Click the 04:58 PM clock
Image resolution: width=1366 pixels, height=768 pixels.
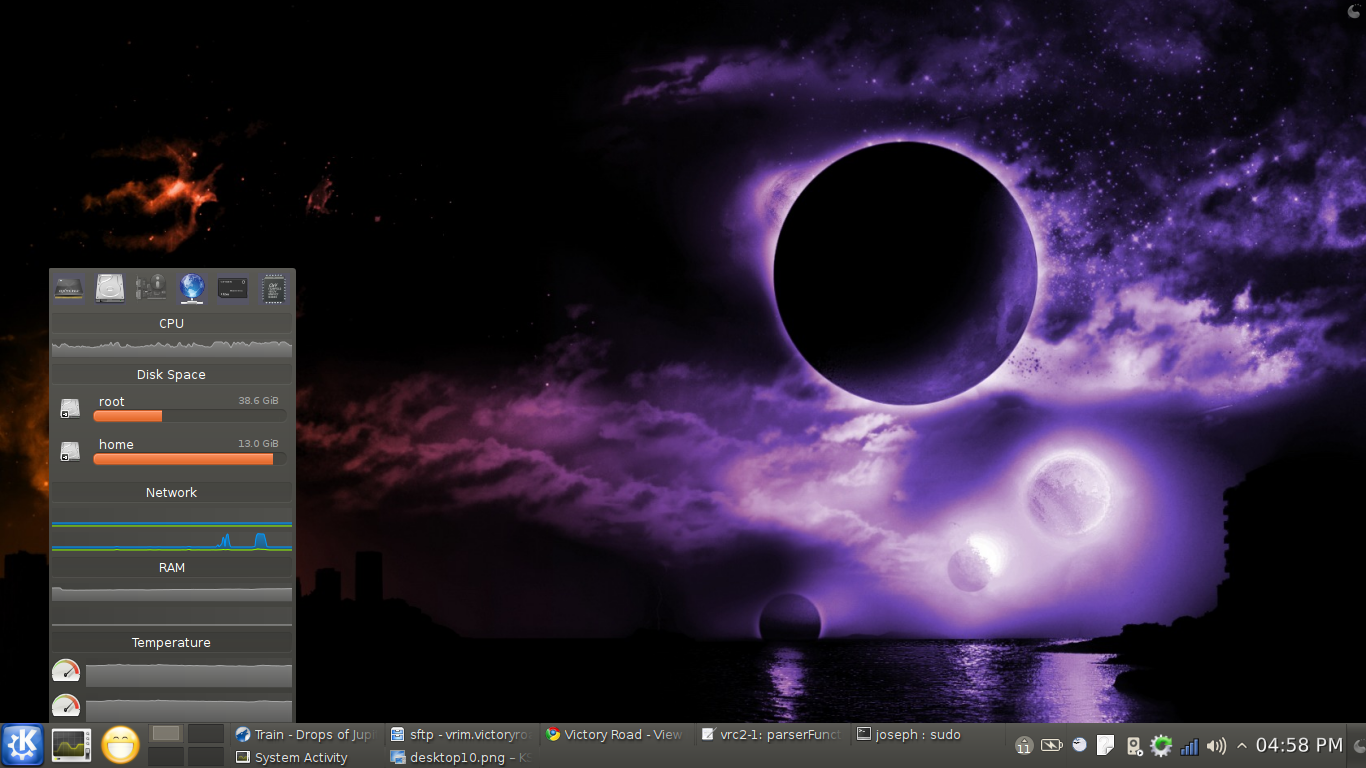[x=1299, y=746]
